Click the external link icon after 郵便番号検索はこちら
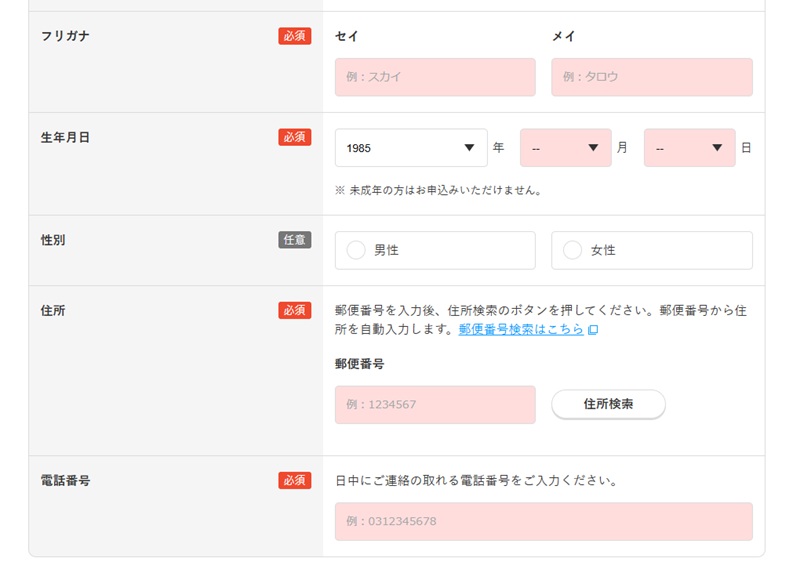800x569 pixels. click(593, 330)
